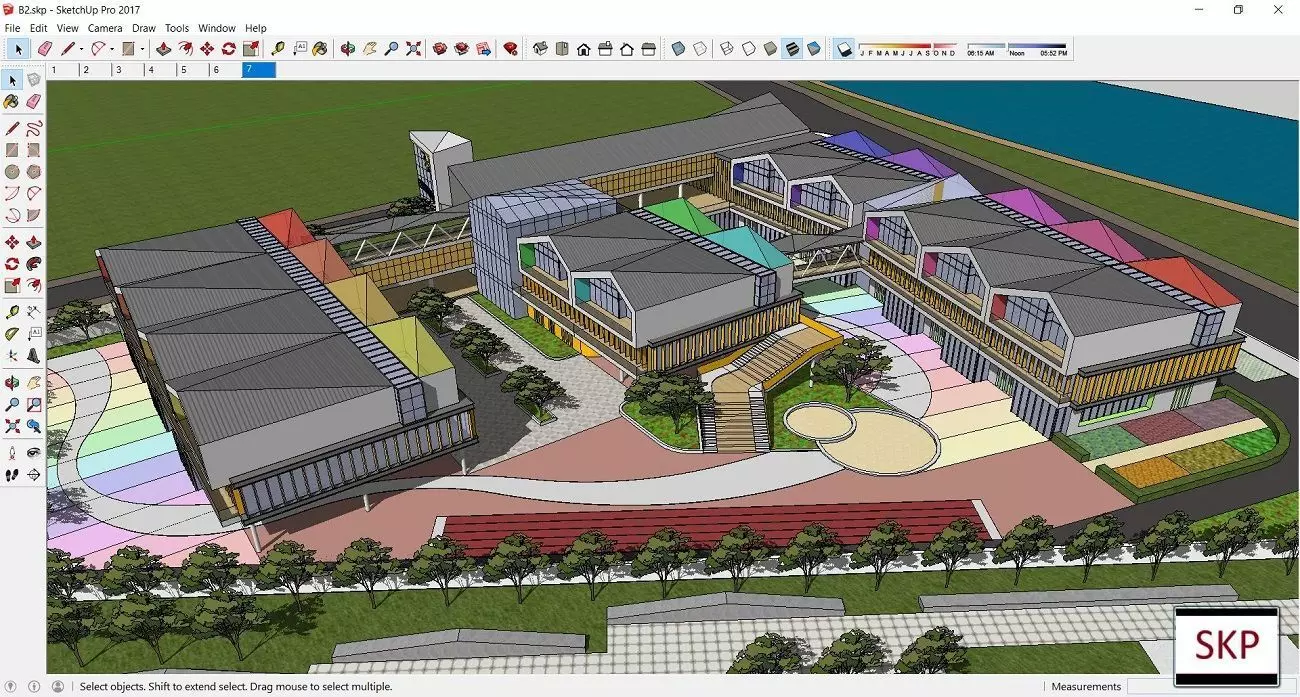
Task: Click the geo-location status bar icon
Action: [11, 687]
